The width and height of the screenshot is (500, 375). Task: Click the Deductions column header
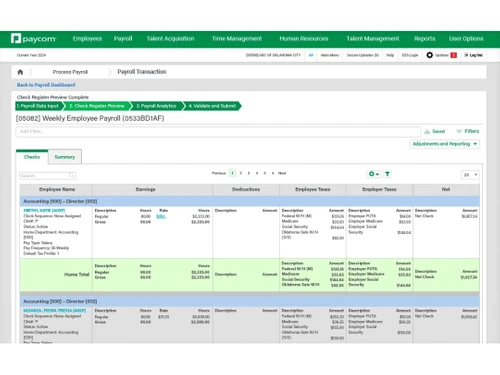tap(246, 189)
